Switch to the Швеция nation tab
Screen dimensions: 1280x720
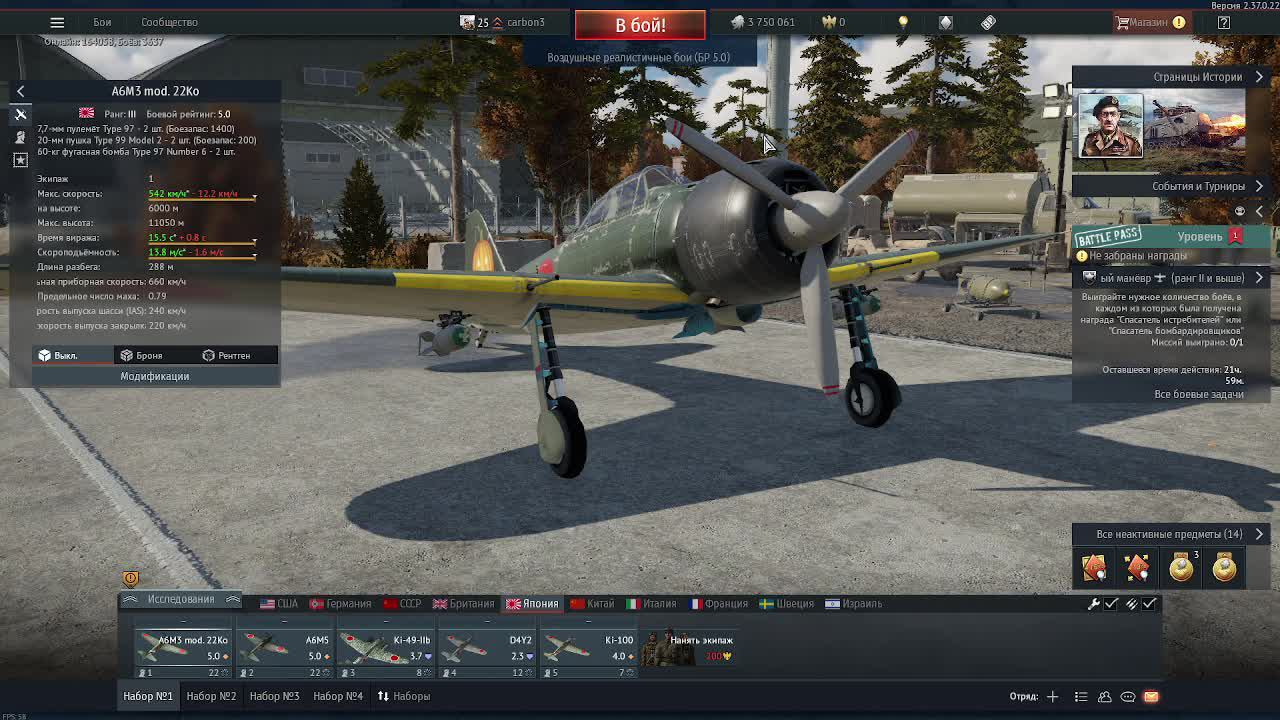786,604
